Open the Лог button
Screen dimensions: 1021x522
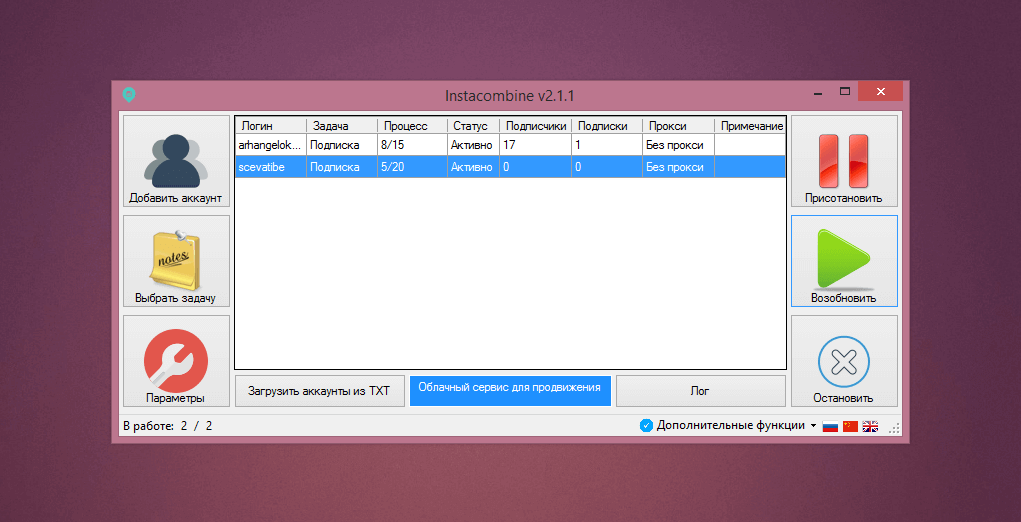click(701, 391)
